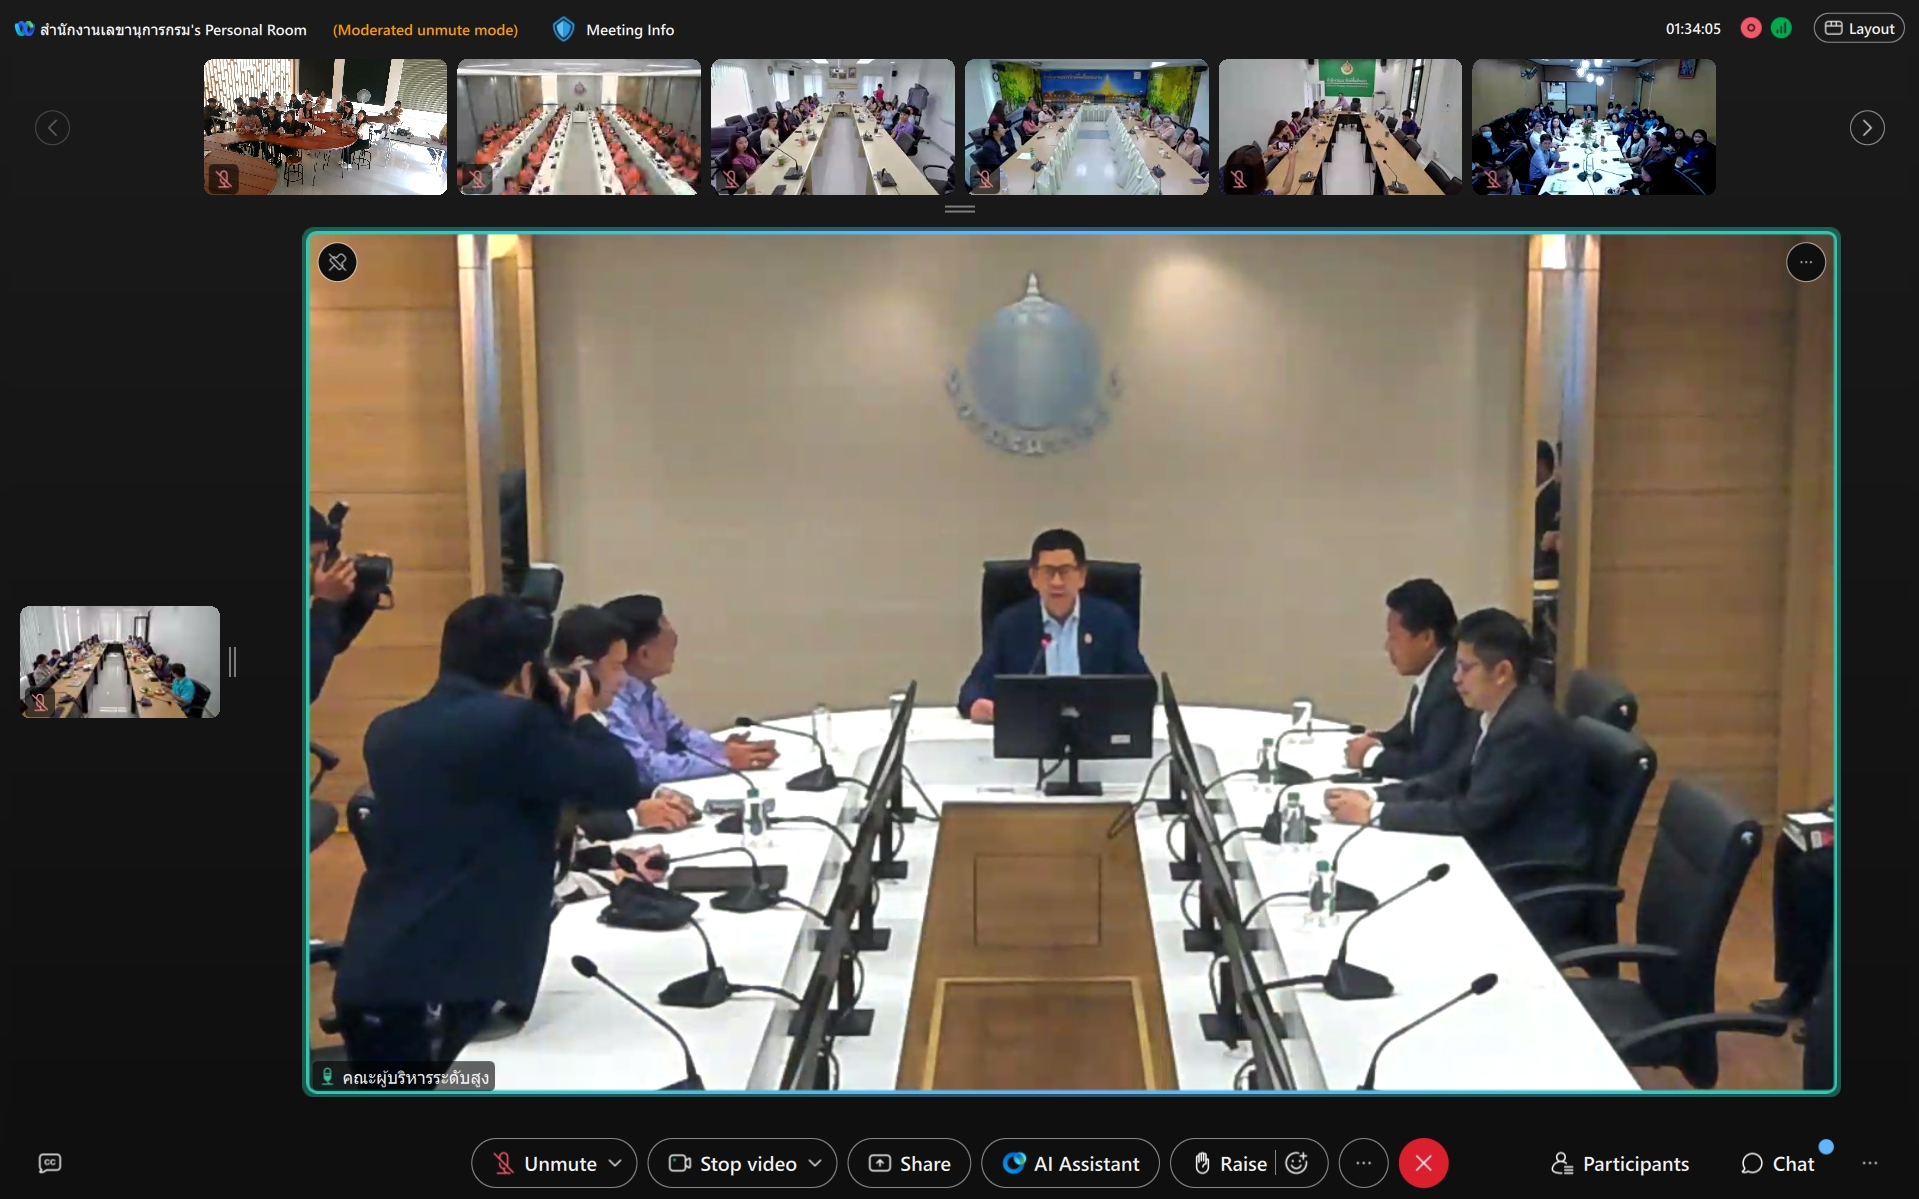Open the Chat panel
Image resolution: width=1919 pixels, height=1199 pixels.
click(x=1778, y=1163)
